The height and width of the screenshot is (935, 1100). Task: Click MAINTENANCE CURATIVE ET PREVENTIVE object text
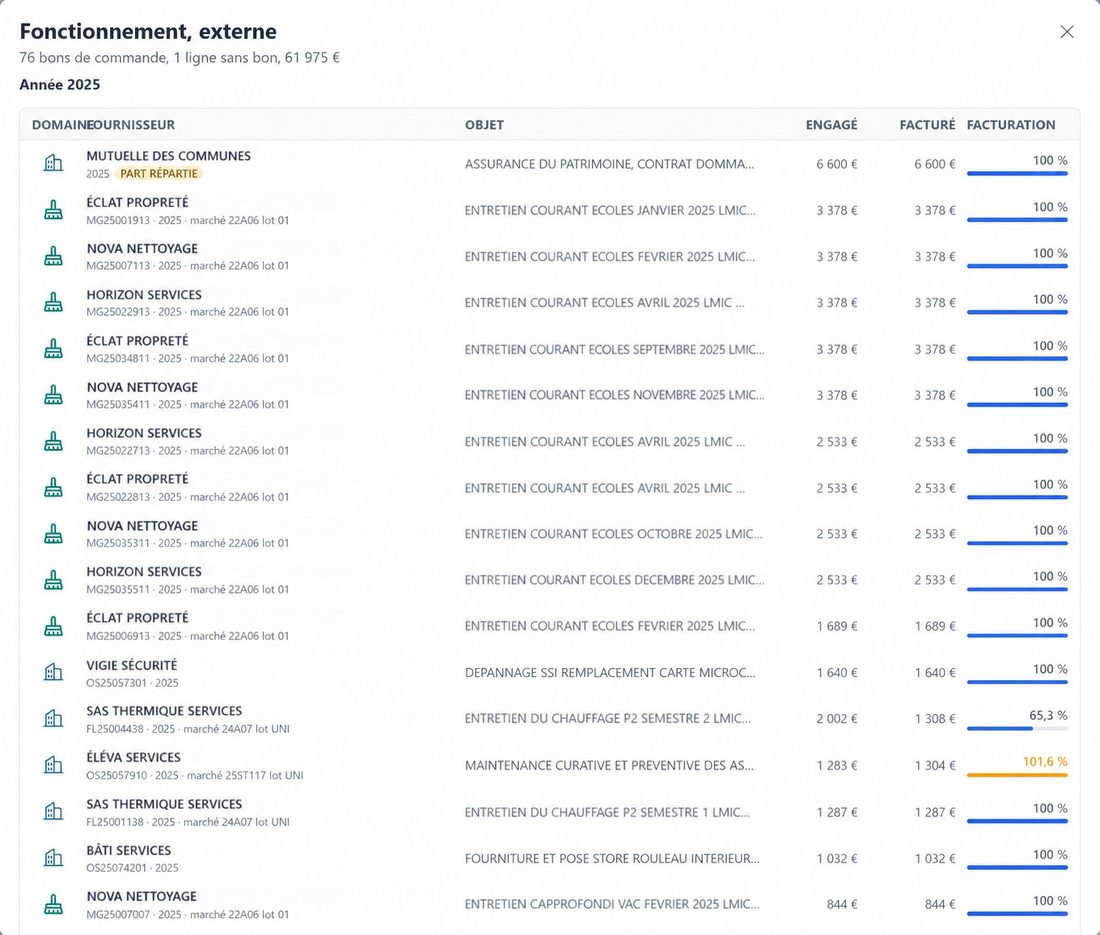tap(609, 765)
